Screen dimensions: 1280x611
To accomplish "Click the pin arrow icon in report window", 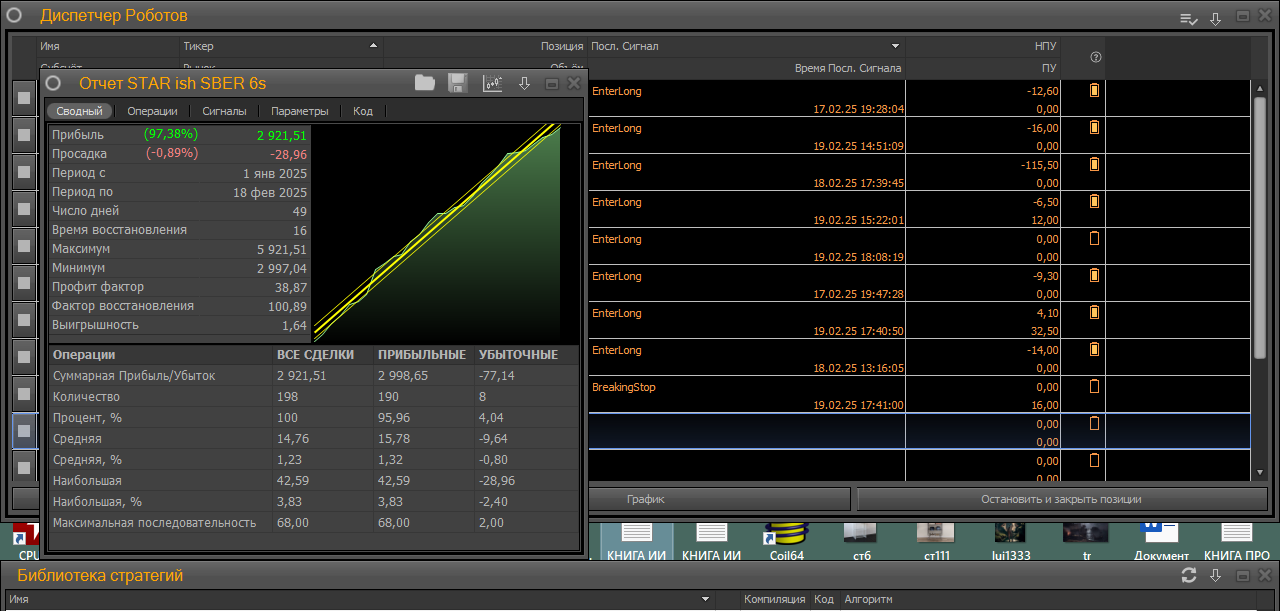I will coord(524,84).
